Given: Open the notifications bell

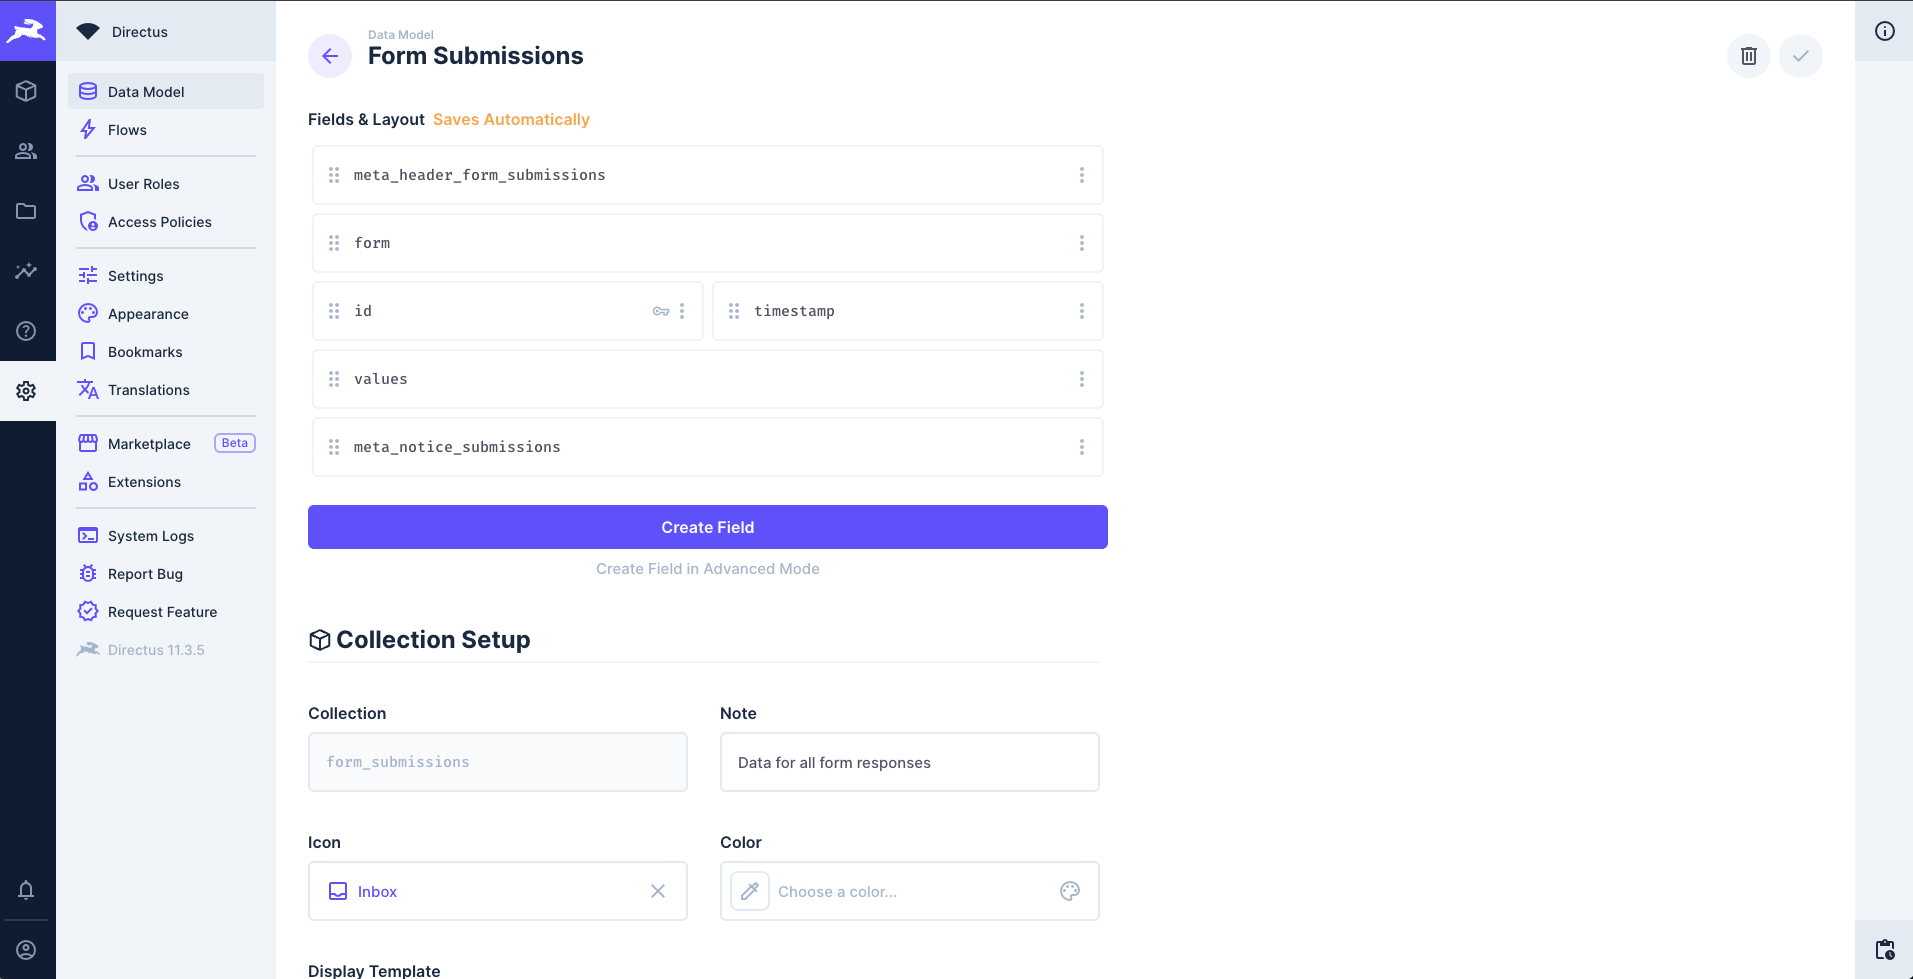Looking at the screenshot, I should coord(26,890).
